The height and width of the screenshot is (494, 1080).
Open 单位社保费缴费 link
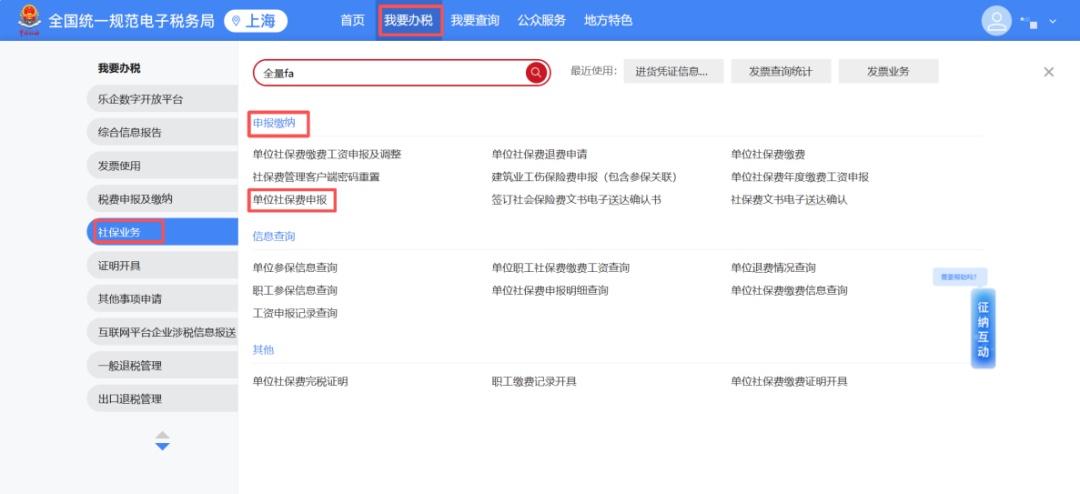(x=768, y=154)
